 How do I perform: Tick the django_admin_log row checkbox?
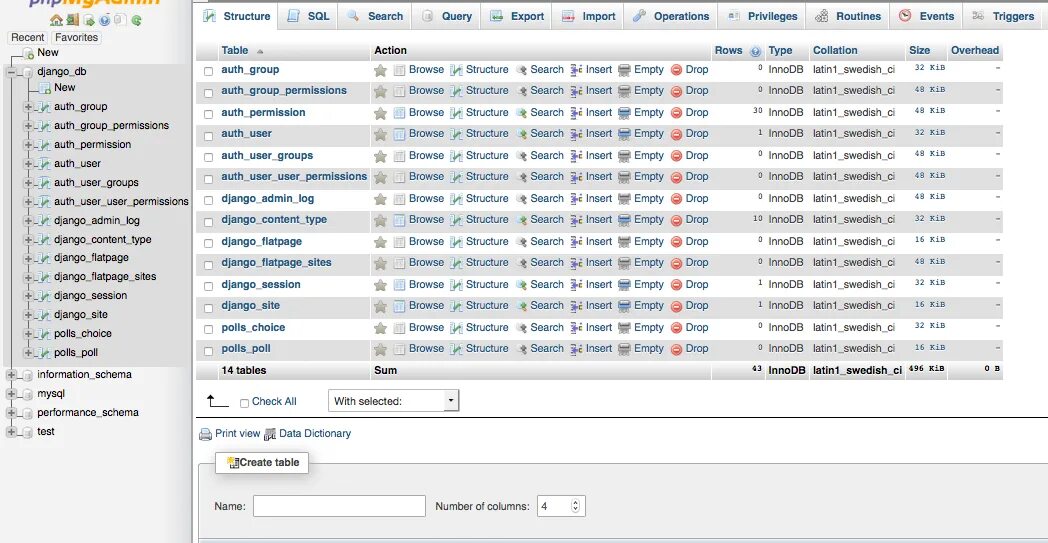[x=209, y=201]
